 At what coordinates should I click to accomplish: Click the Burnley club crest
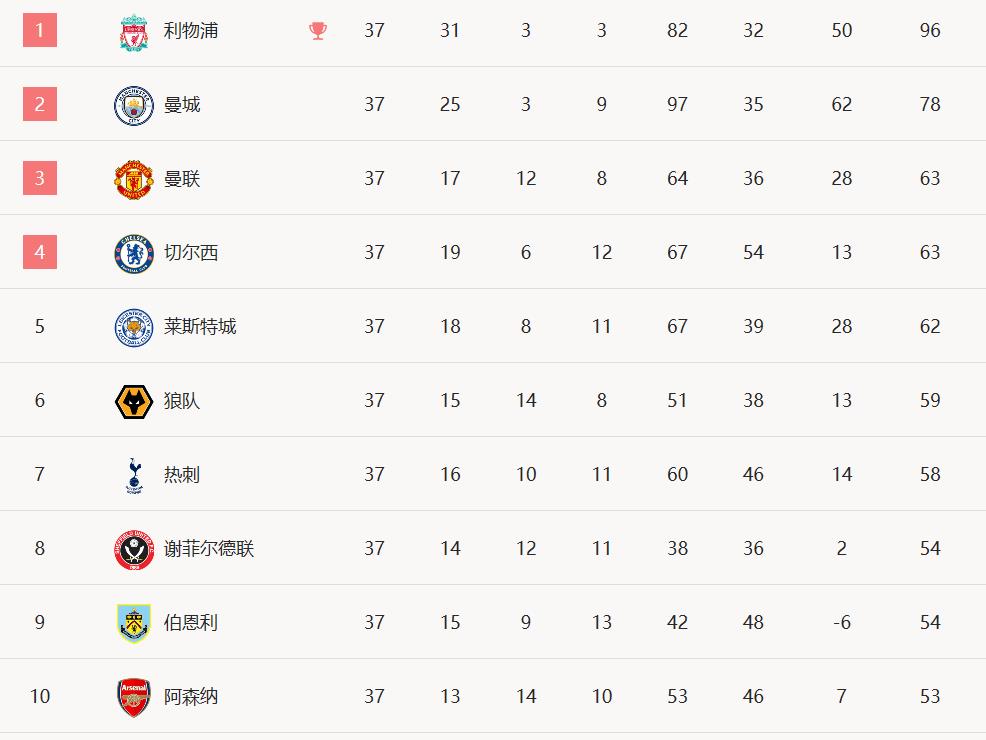point(134,623)
